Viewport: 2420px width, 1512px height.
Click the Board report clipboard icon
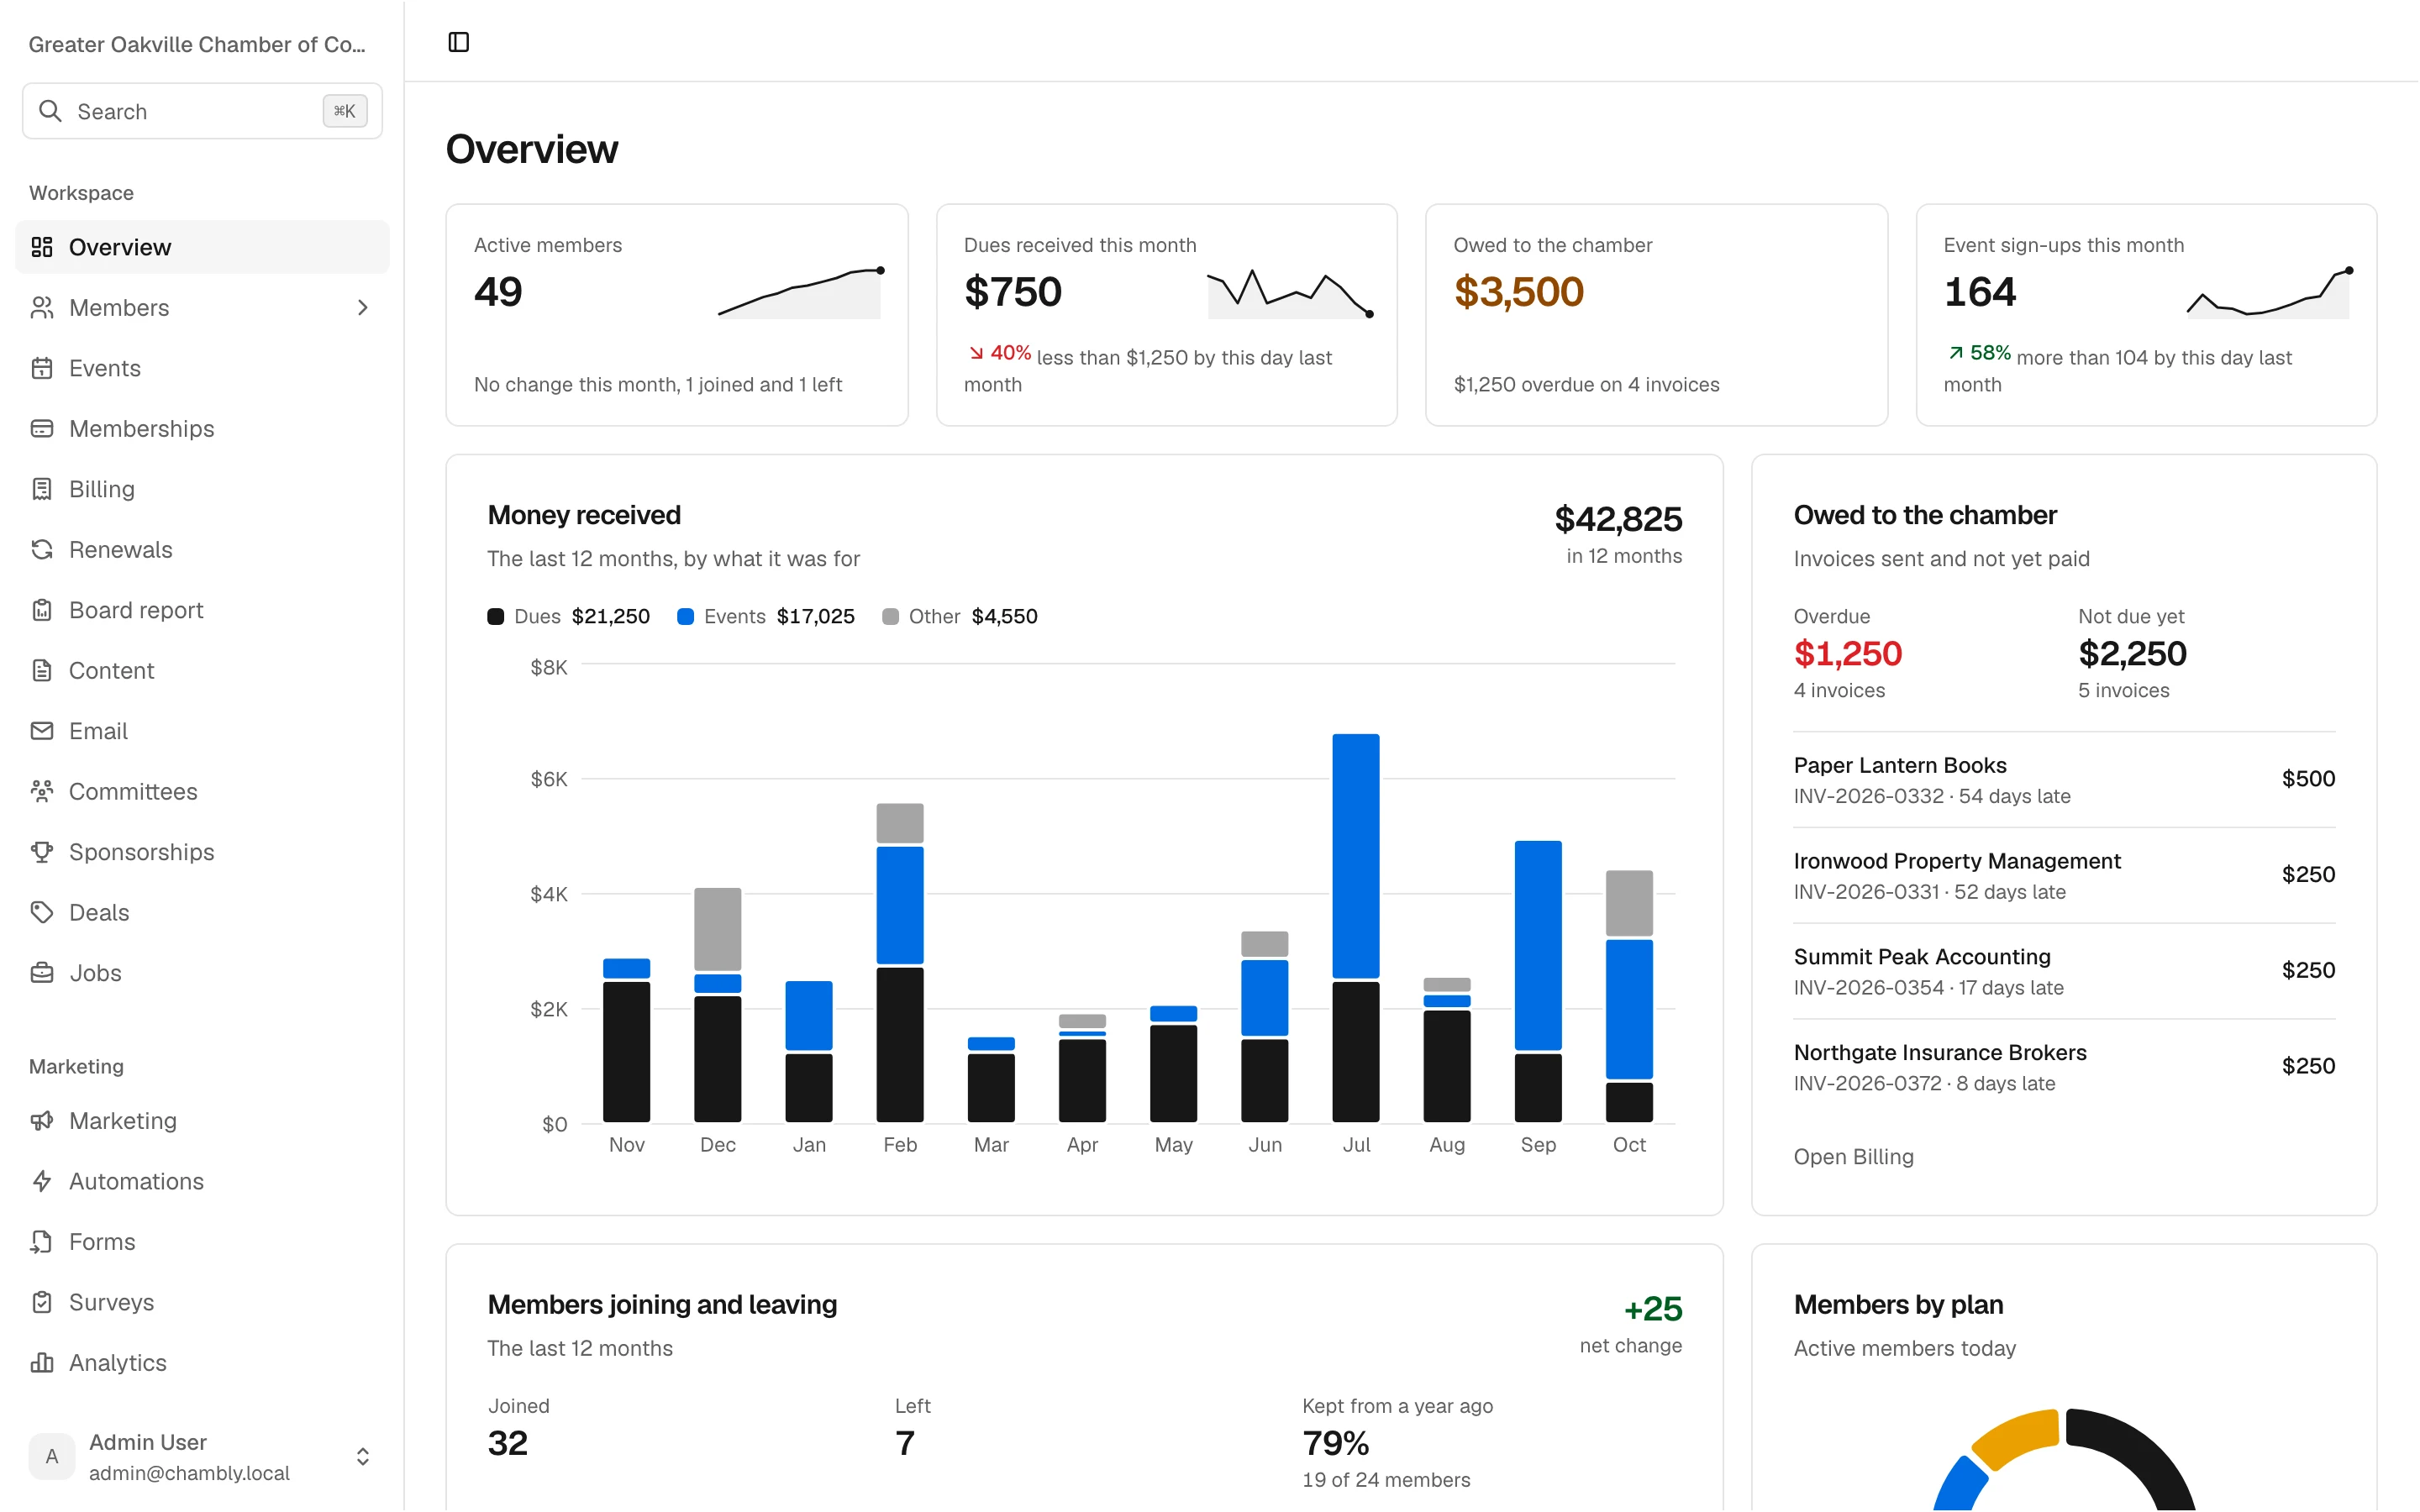click(x=42, y=610)
